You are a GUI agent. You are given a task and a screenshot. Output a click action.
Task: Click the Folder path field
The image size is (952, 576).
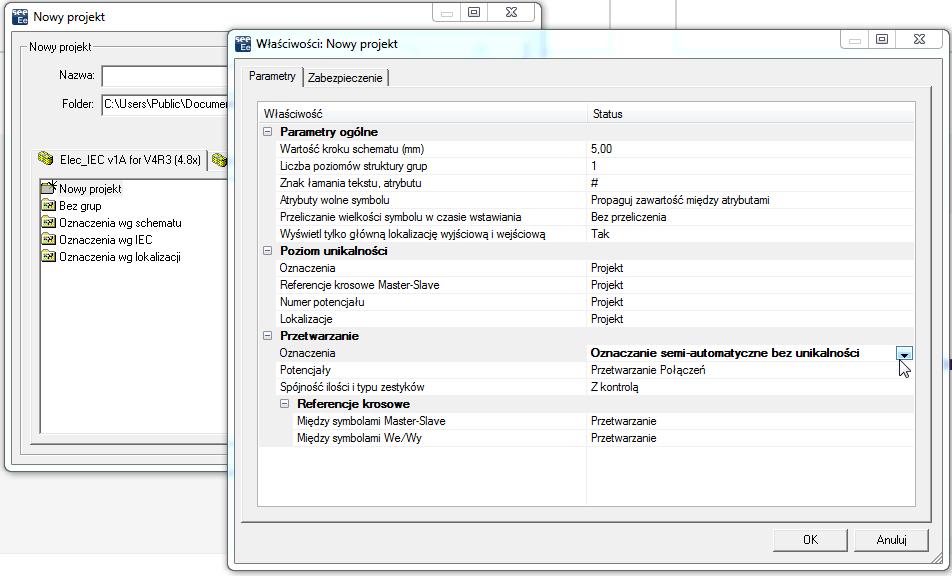[x=165, y=104]
